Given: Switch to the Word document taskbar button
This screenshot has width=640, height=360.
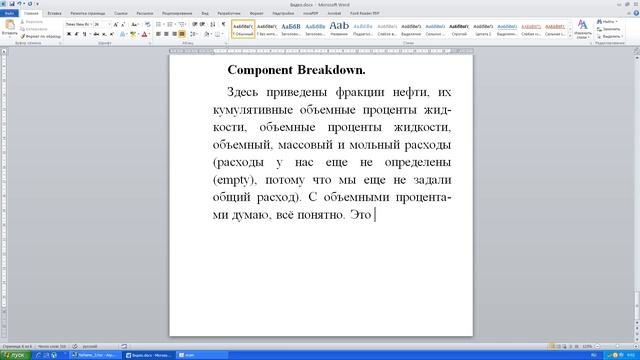Looking at the screenshot, I should (x=149, y=356).
